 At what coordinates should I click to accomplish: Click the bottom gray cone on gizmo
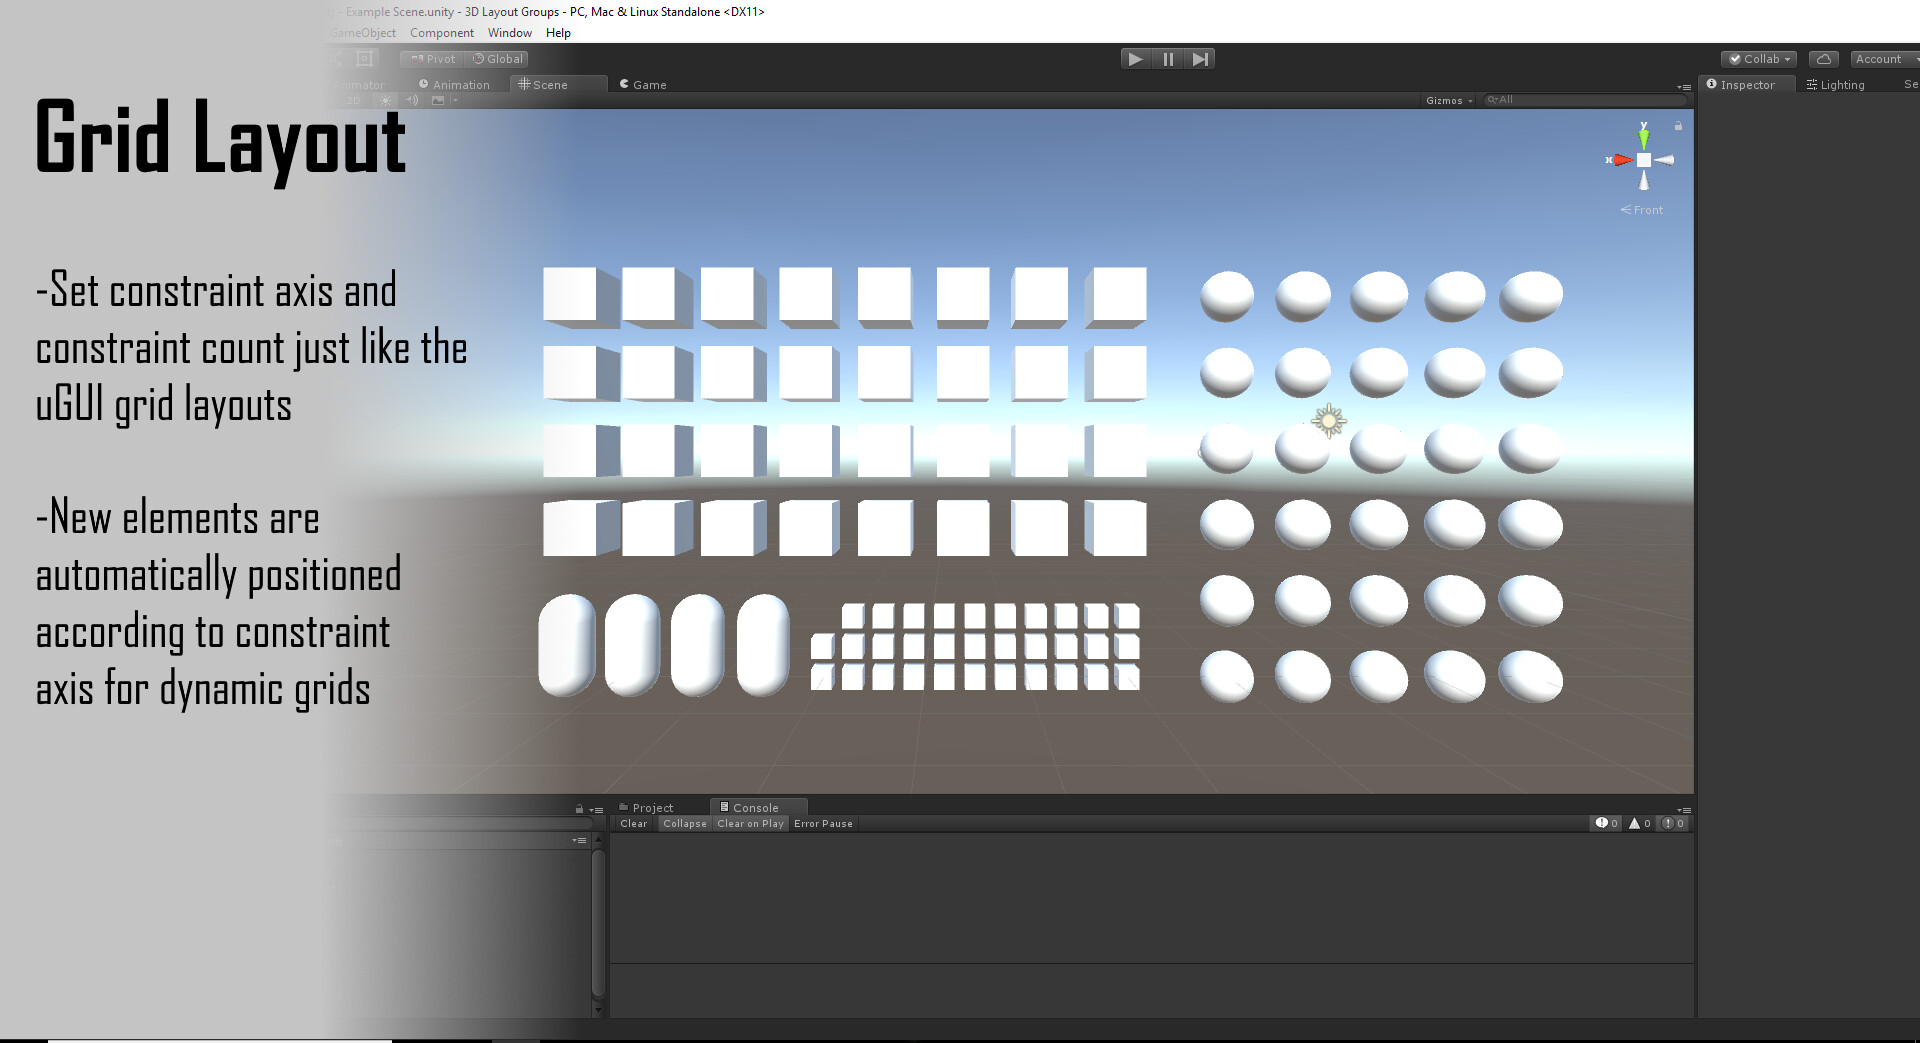[1643, 181]
